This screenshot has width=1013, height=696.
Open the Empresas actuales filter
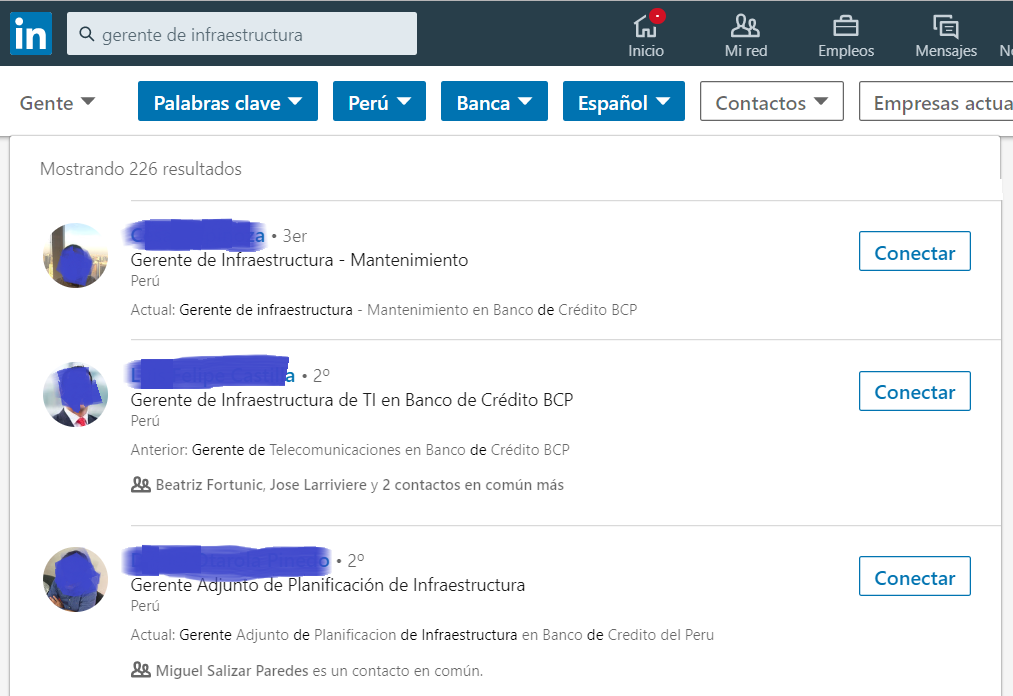coord(940,102)
